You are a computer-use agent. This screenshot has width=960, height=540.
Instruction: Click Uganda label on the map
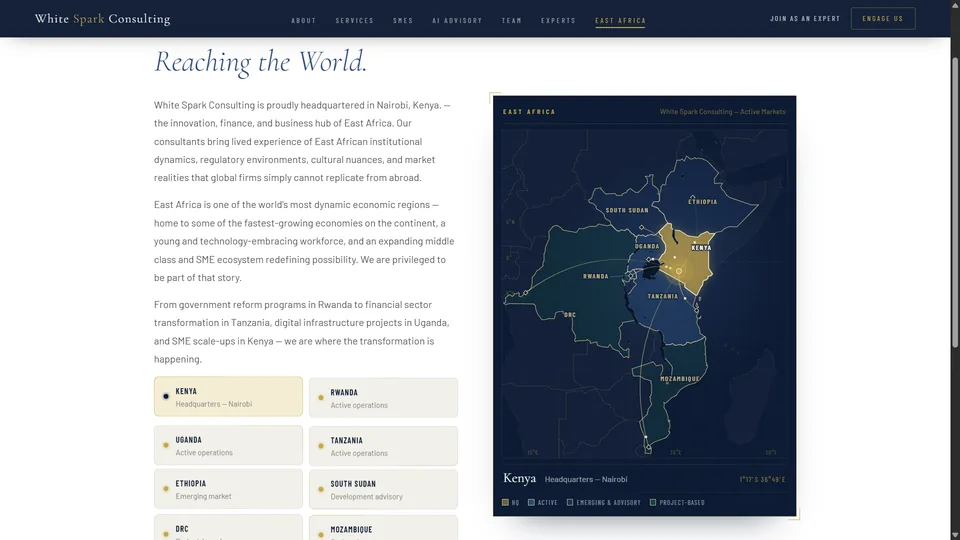tap(647, 246)
